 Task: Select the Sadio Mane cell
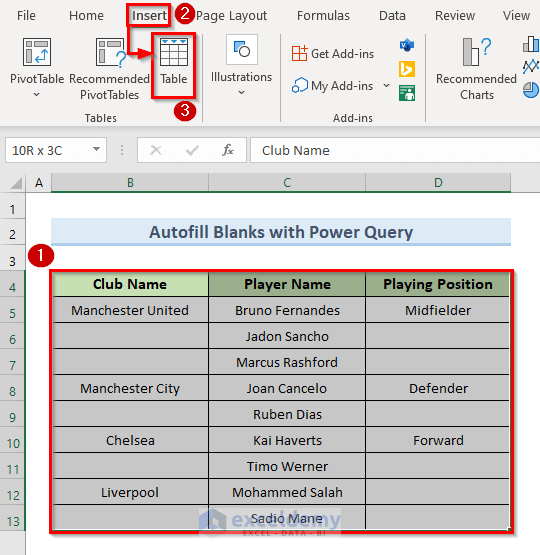(x=287, y=518)
